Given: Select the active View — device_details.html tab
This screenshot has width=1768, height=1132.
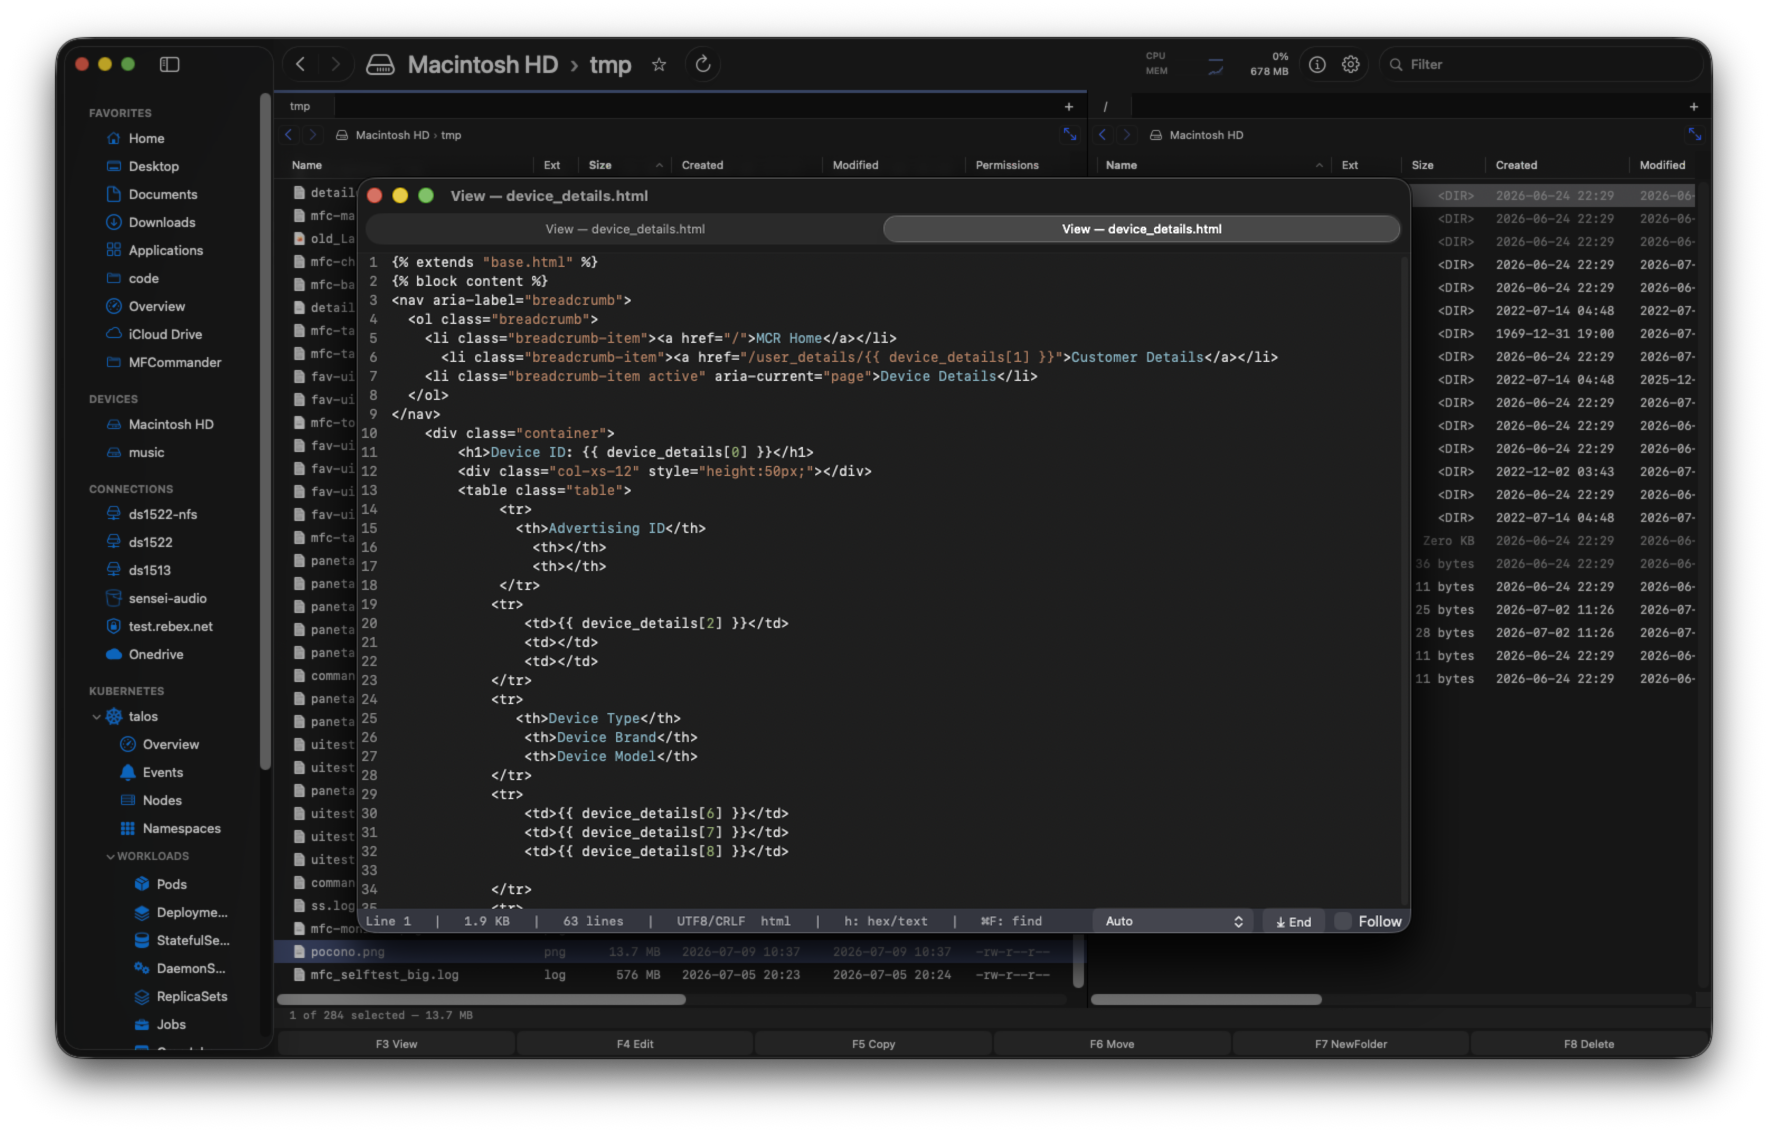Looking at the screenshot, I should [x=1141, y=229].
